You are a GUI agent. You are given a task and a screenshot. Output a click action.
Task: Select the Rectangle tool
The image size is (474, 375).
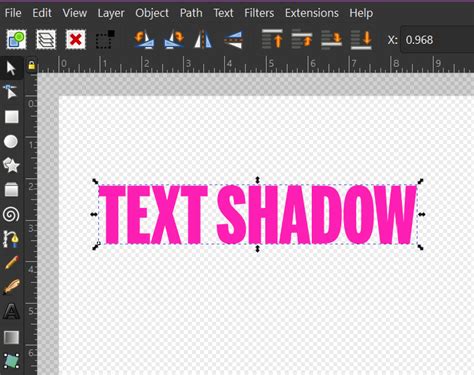point(11,117)
